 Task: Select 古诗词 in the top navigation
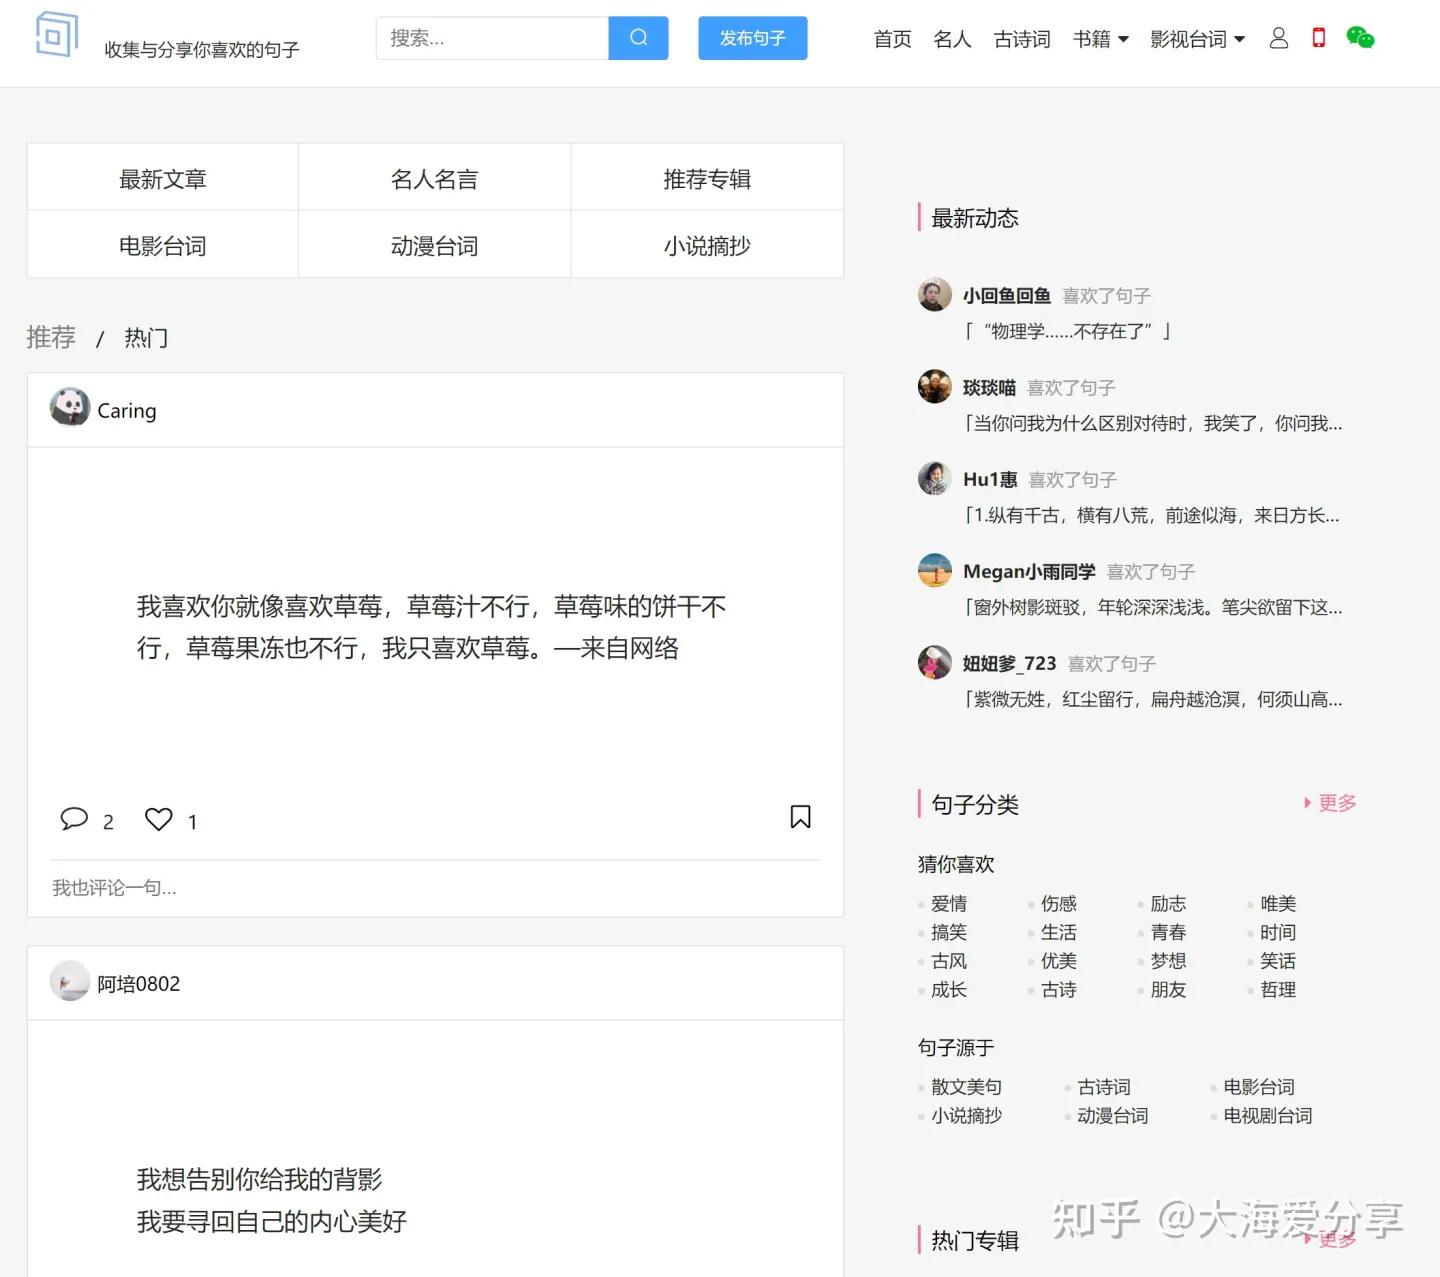(x=1021, y=38)
